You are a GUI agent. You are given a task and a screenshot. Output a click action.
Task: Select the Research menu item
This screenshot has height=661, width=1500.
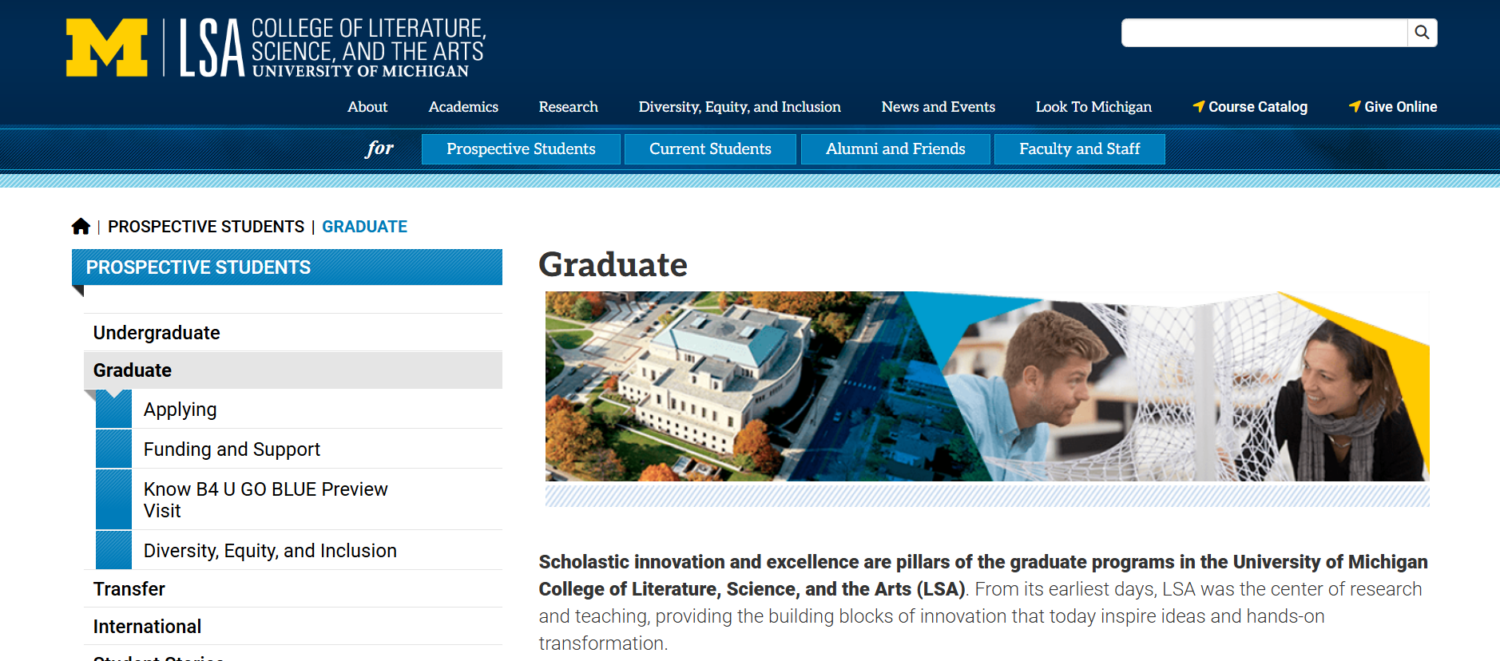[x=568, y=107]
